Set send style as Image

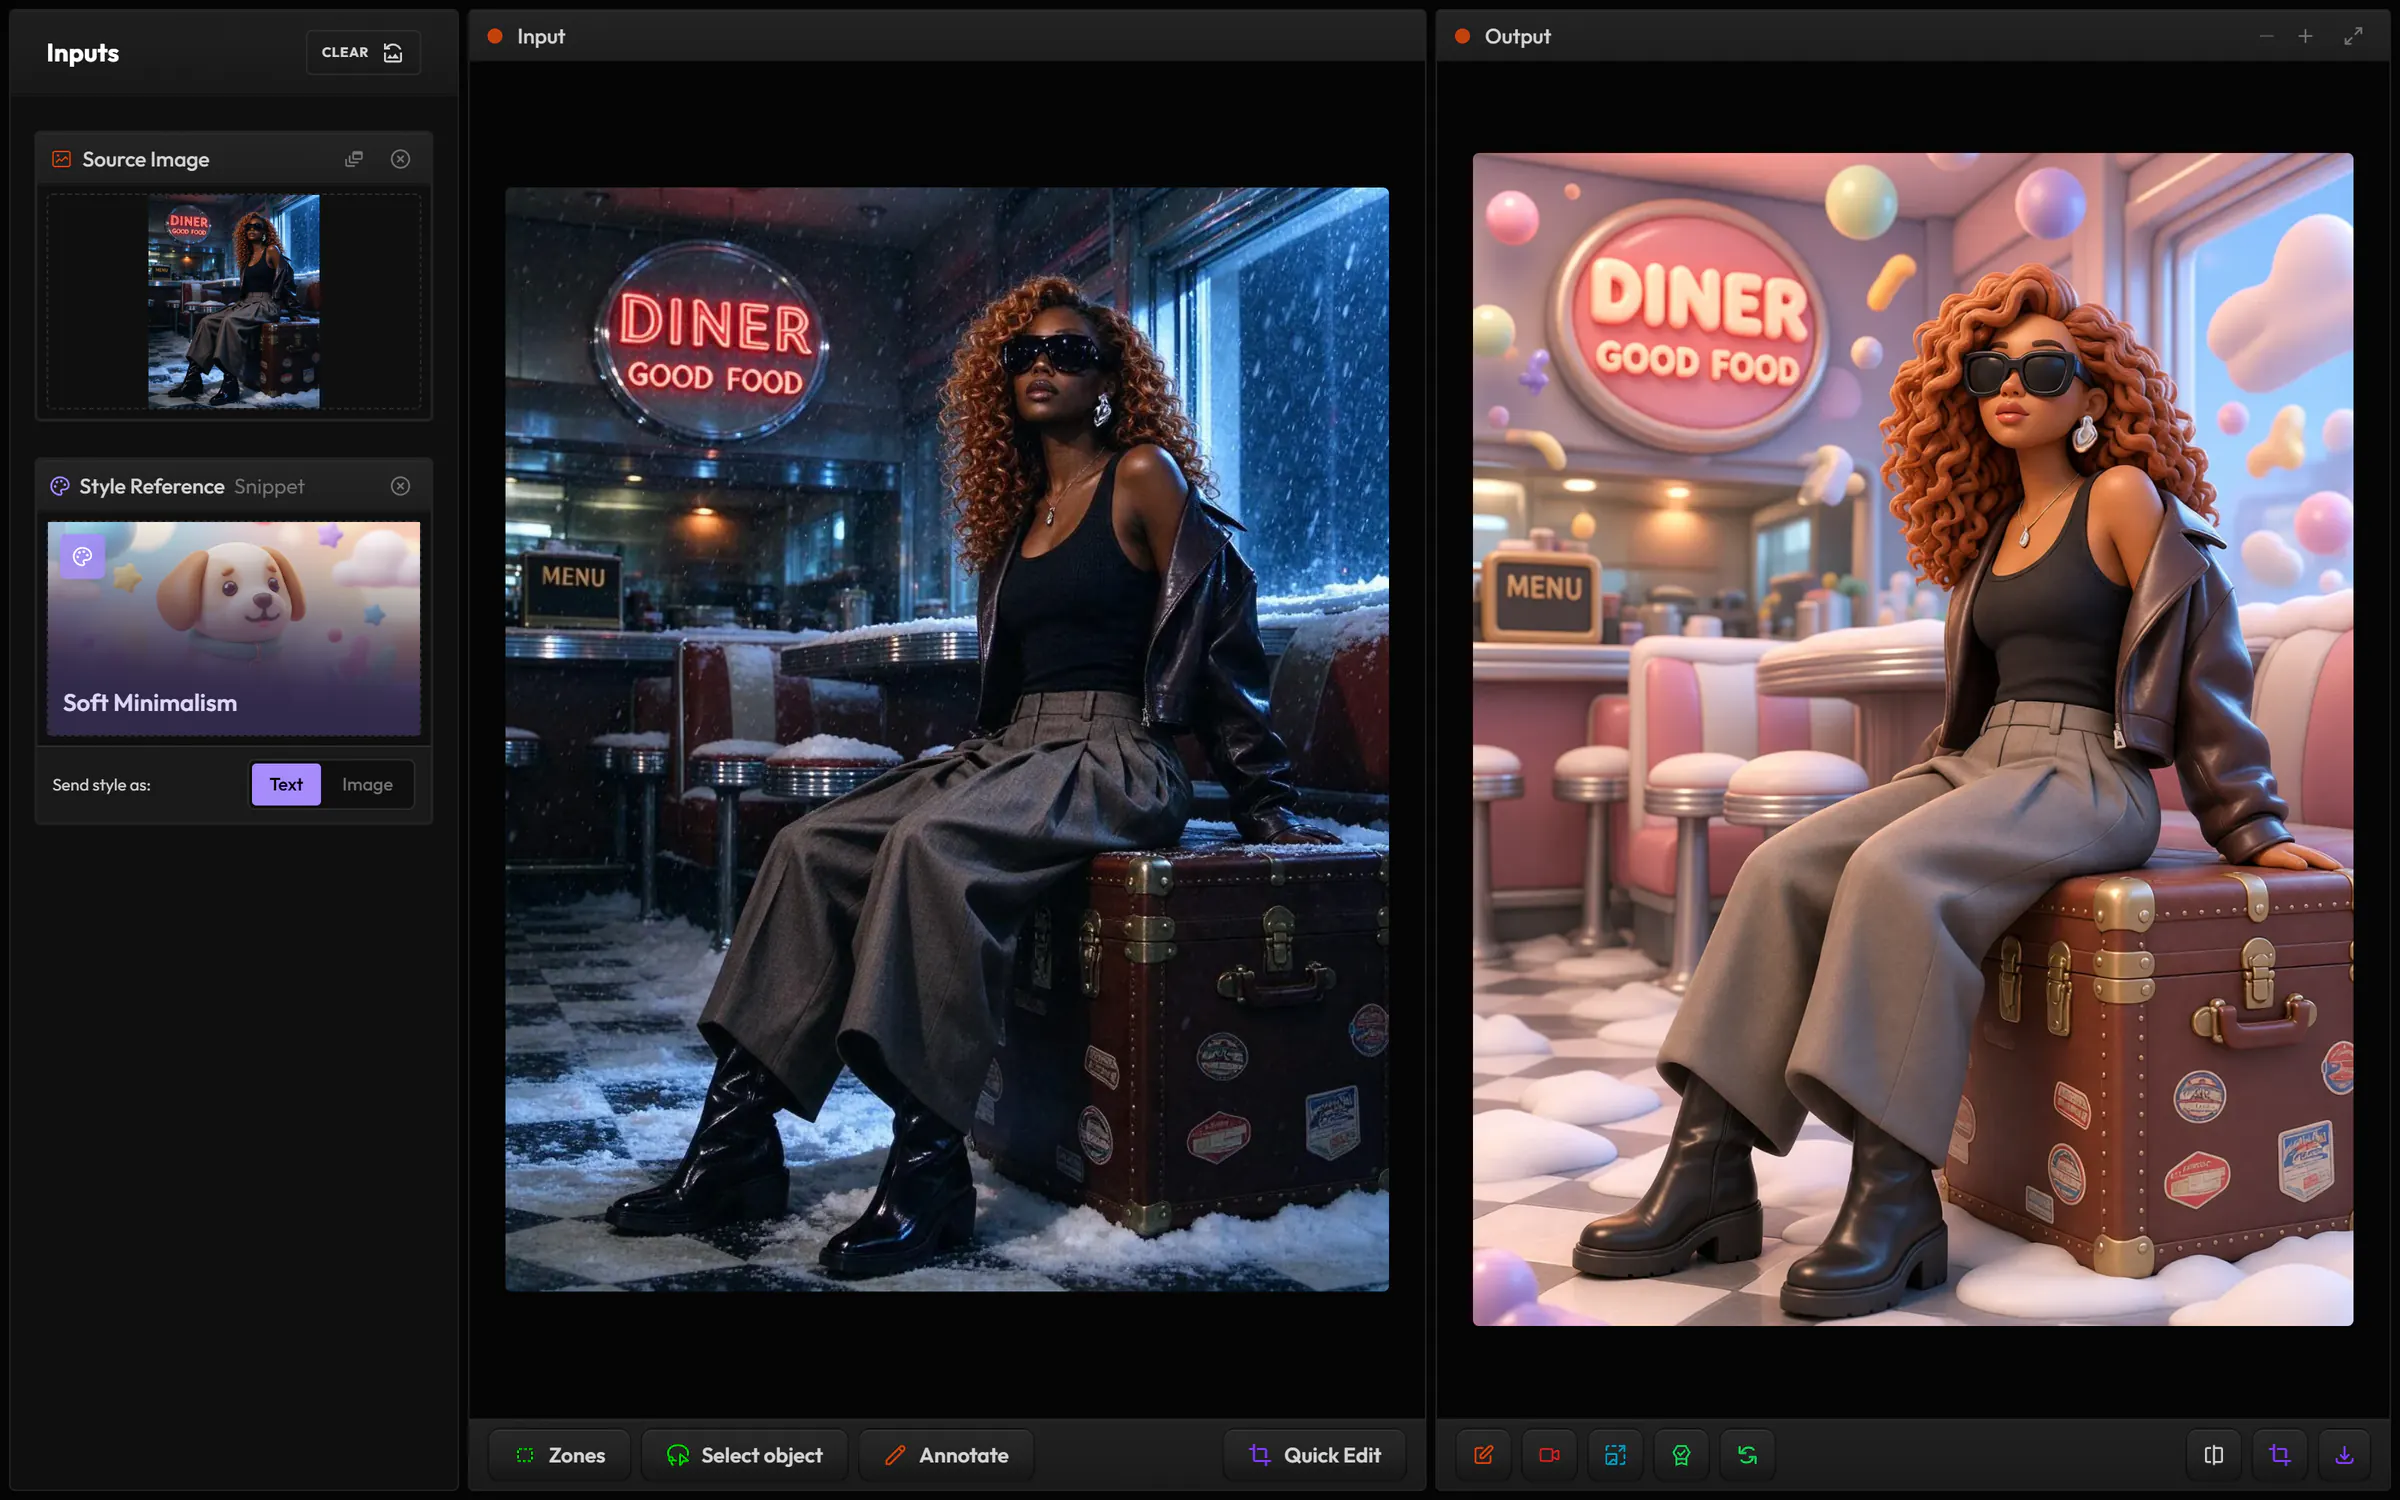coord(367,784)
